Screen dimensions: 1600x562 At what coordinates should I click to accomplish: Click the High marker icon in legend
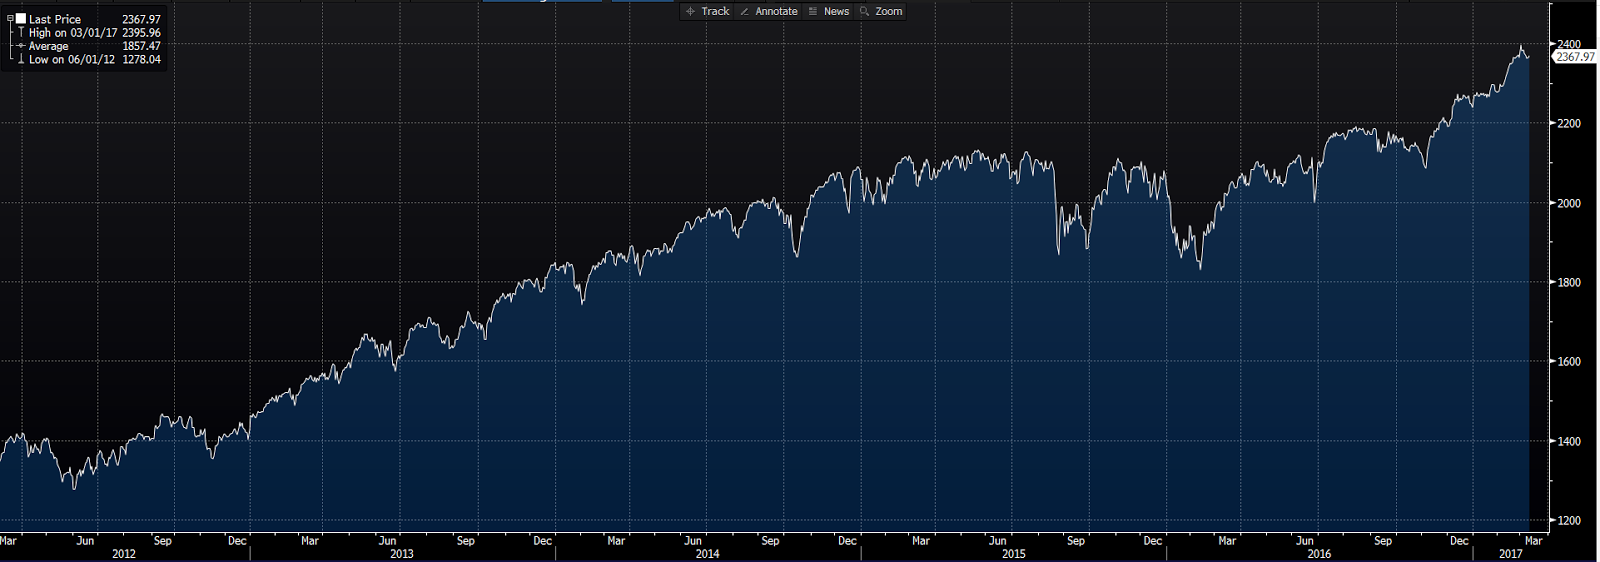pyautogui.click(x=21, y=32)
